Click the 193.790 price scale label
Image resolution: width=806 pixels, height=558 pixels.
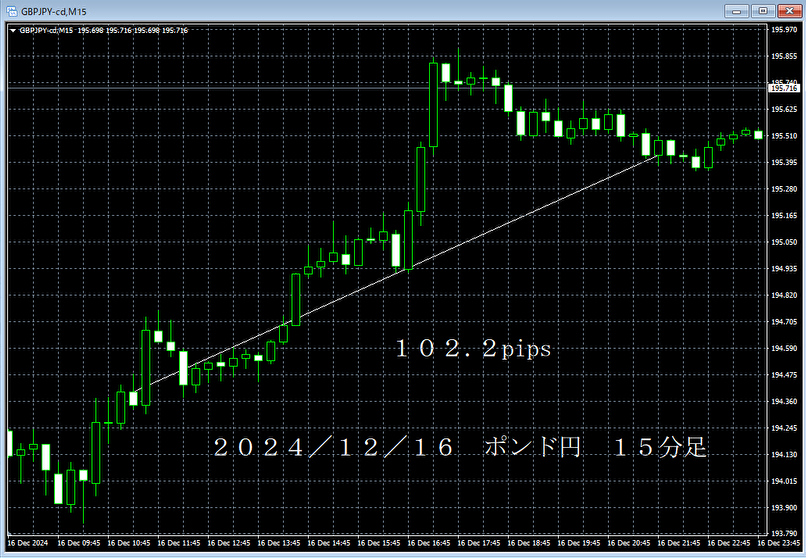[x=782, y=507]
